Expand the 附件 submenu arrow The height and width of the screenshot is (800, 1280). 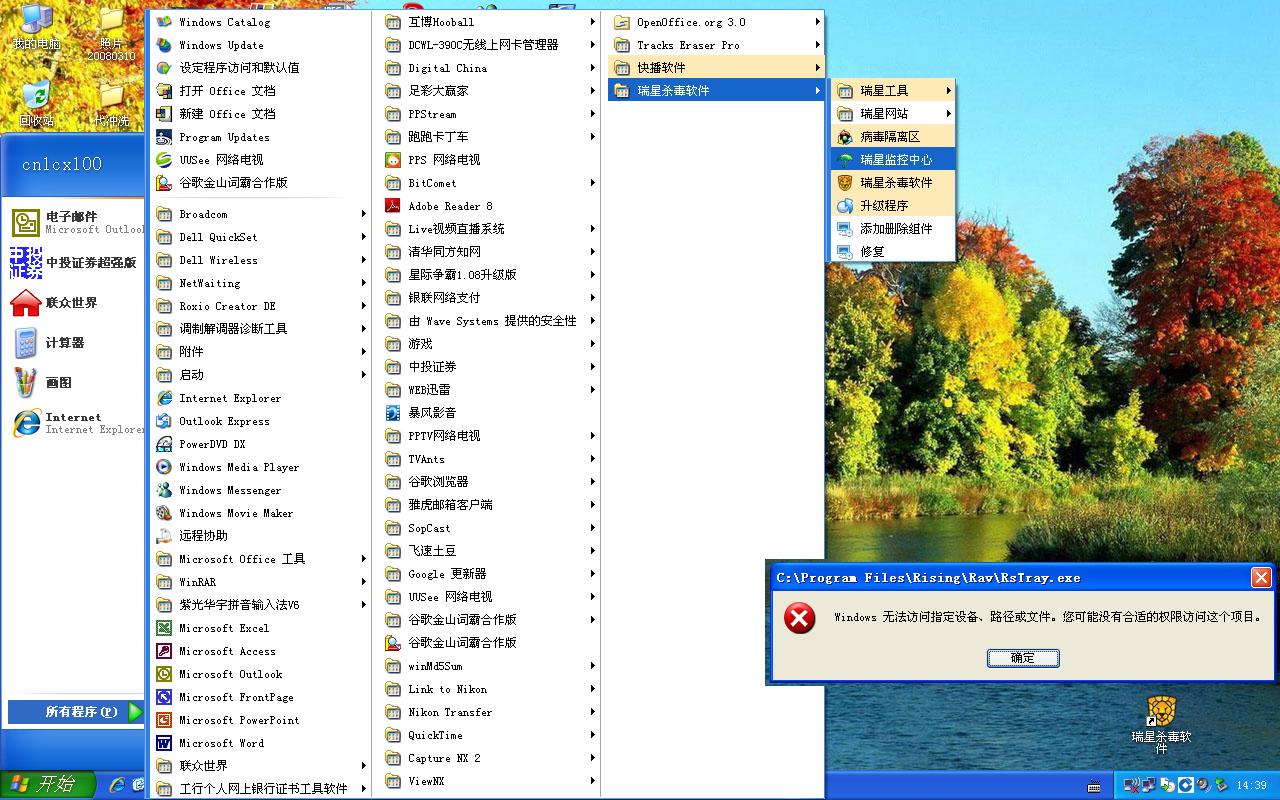pyautogui.click(x=364, y=352)
